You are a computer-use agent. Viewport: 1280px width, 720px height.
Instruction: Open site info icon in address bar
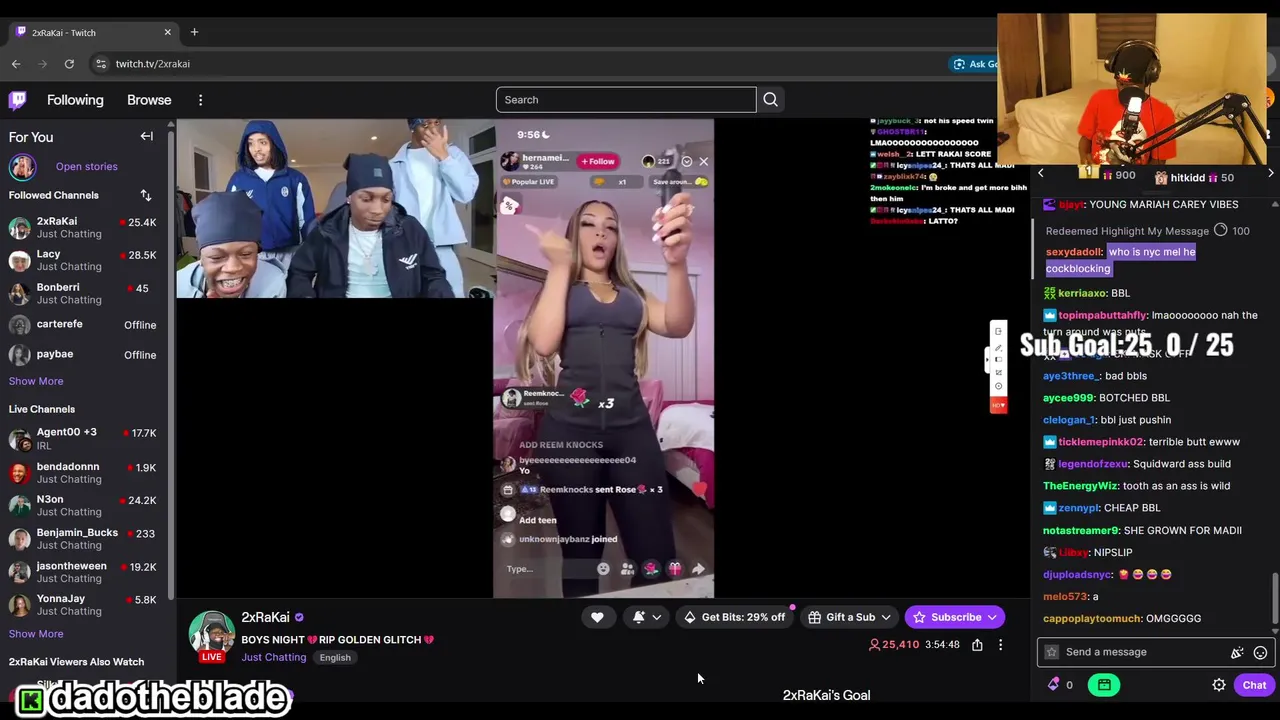[x=100, y=64]
